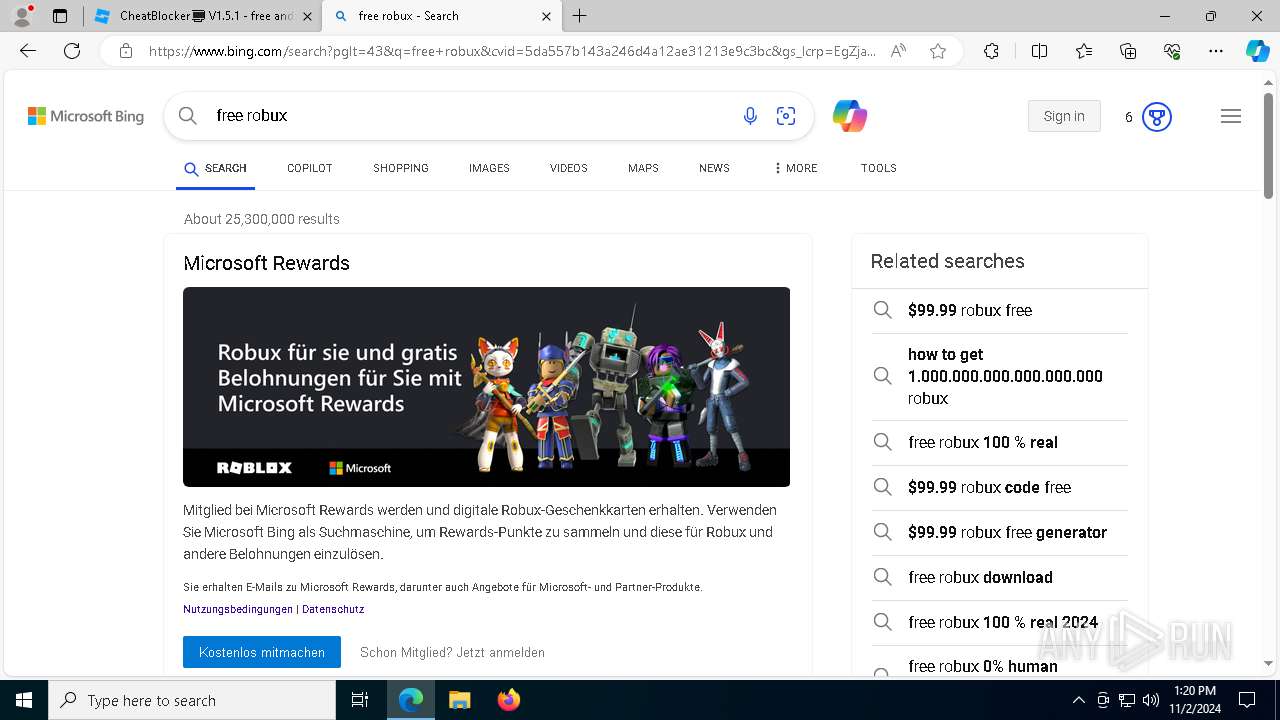Select the SEARCH tab
Viewport: 1280px width, 720px height.
(216, 168)
